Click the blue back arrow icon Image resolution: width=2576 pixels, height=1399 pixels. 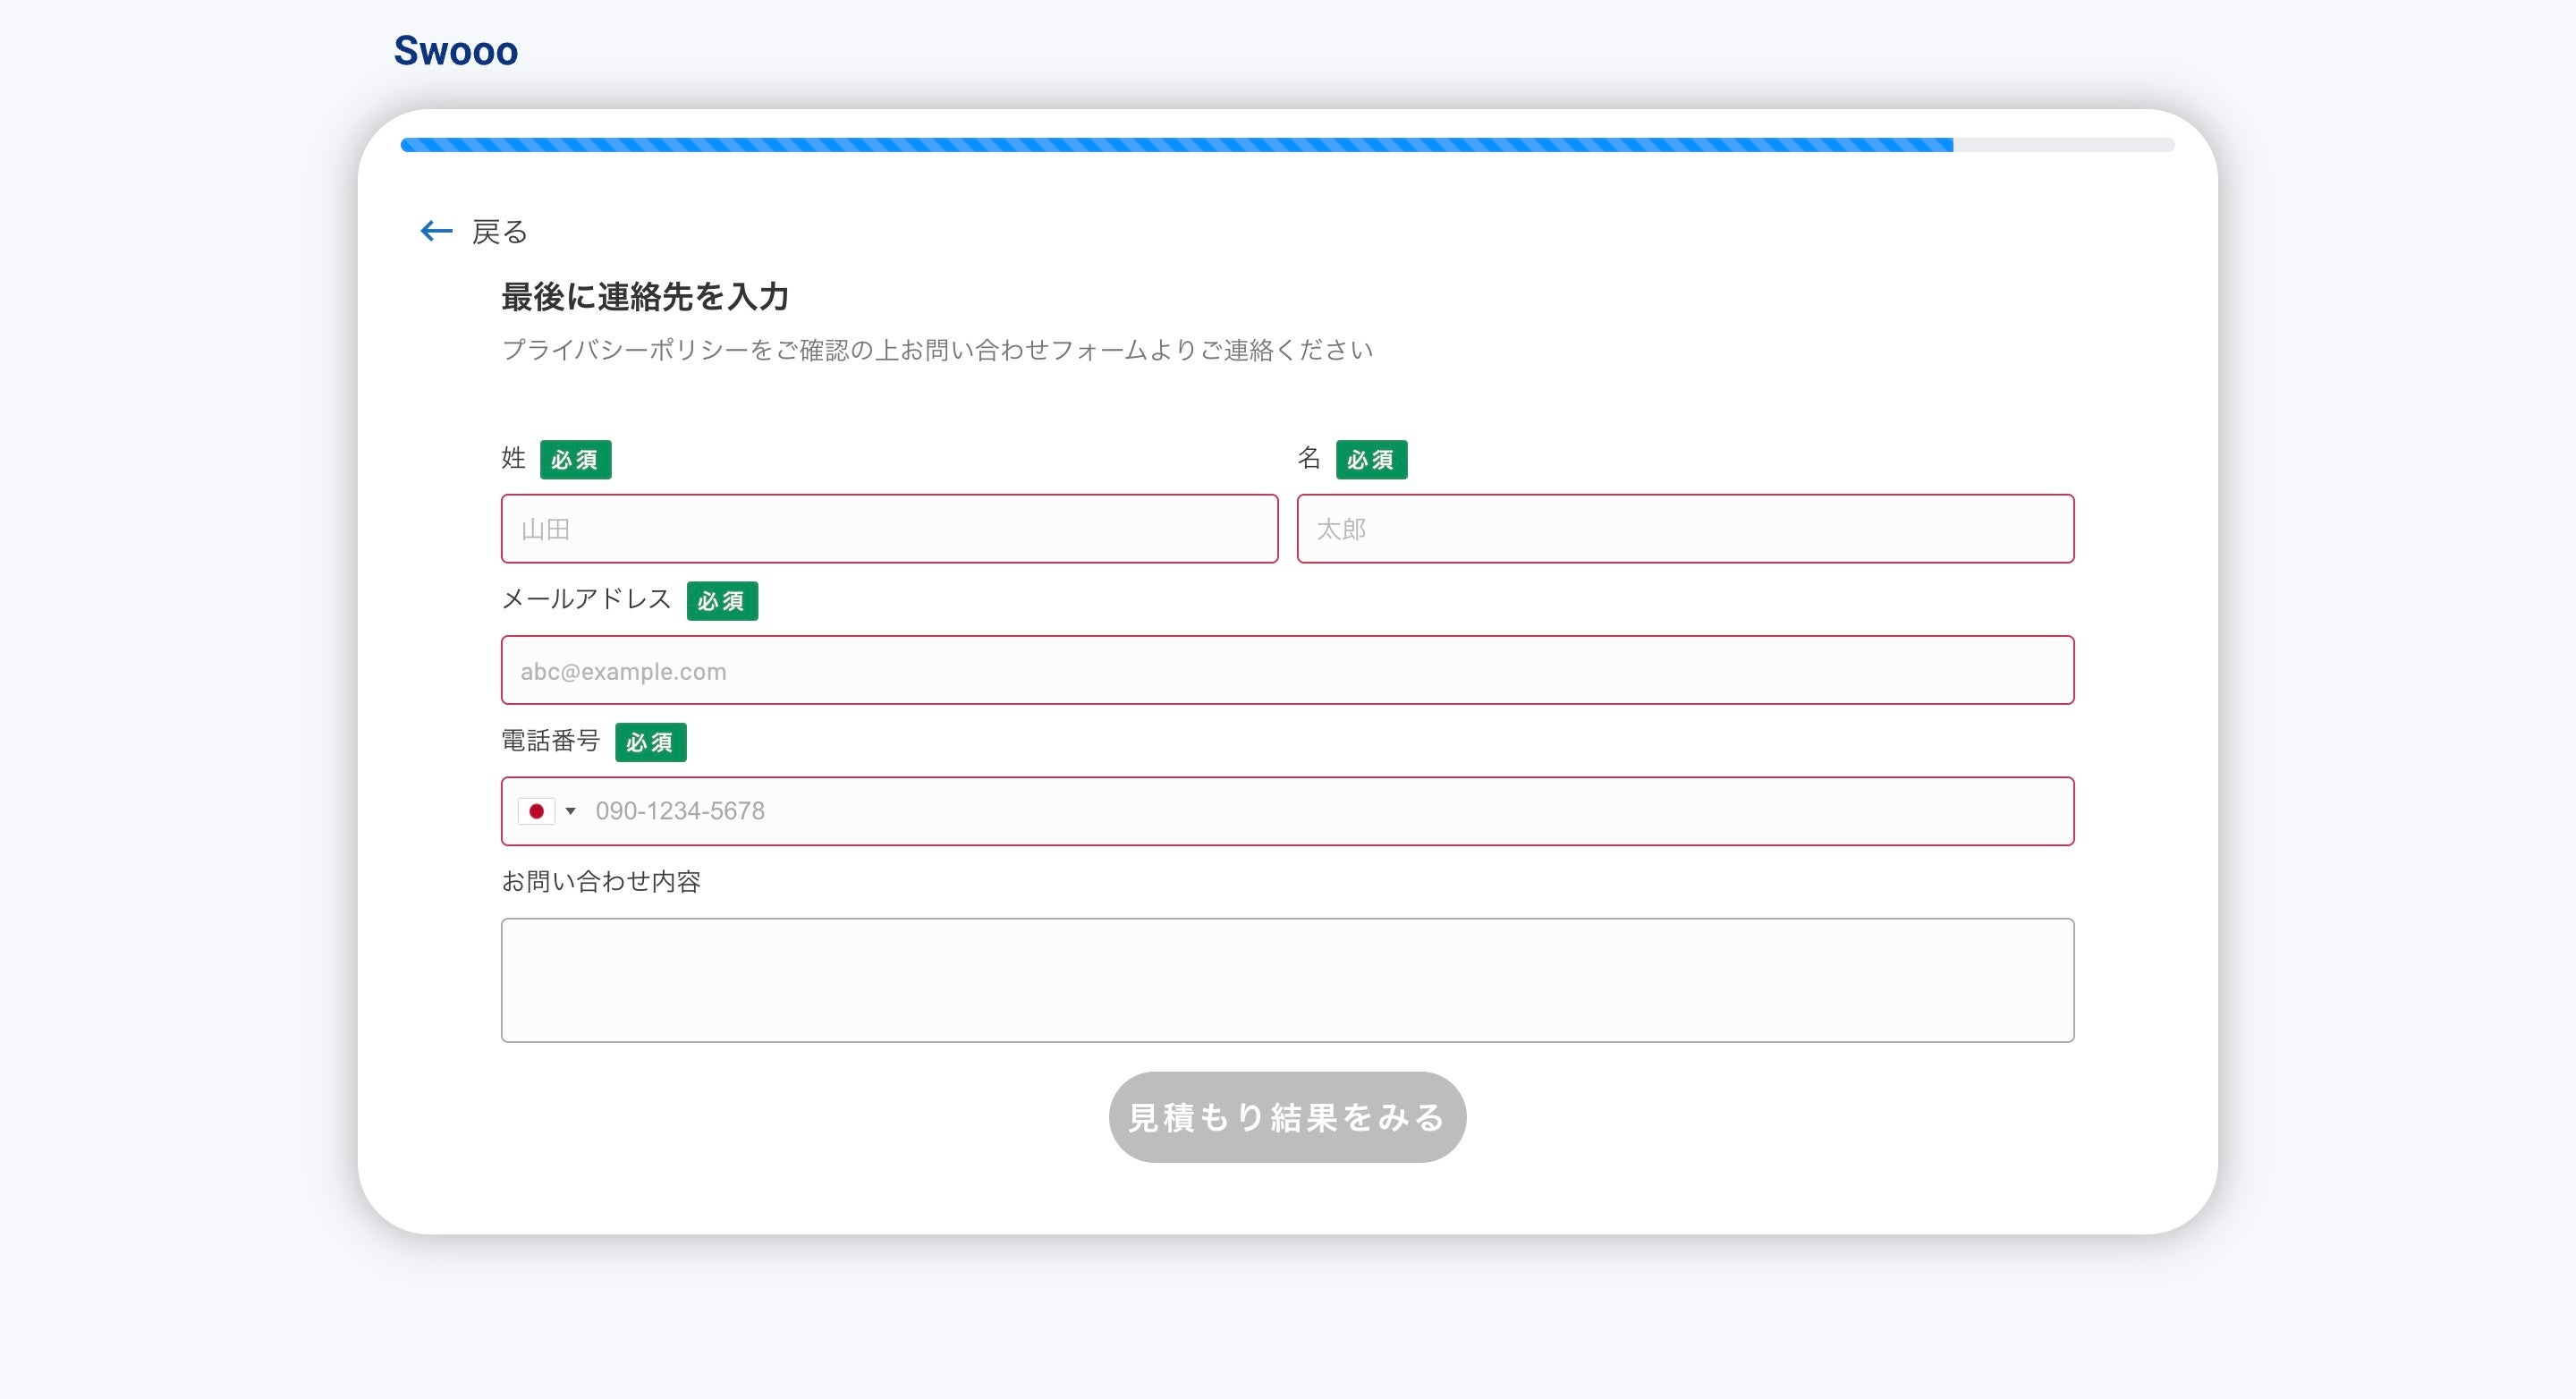436,232
